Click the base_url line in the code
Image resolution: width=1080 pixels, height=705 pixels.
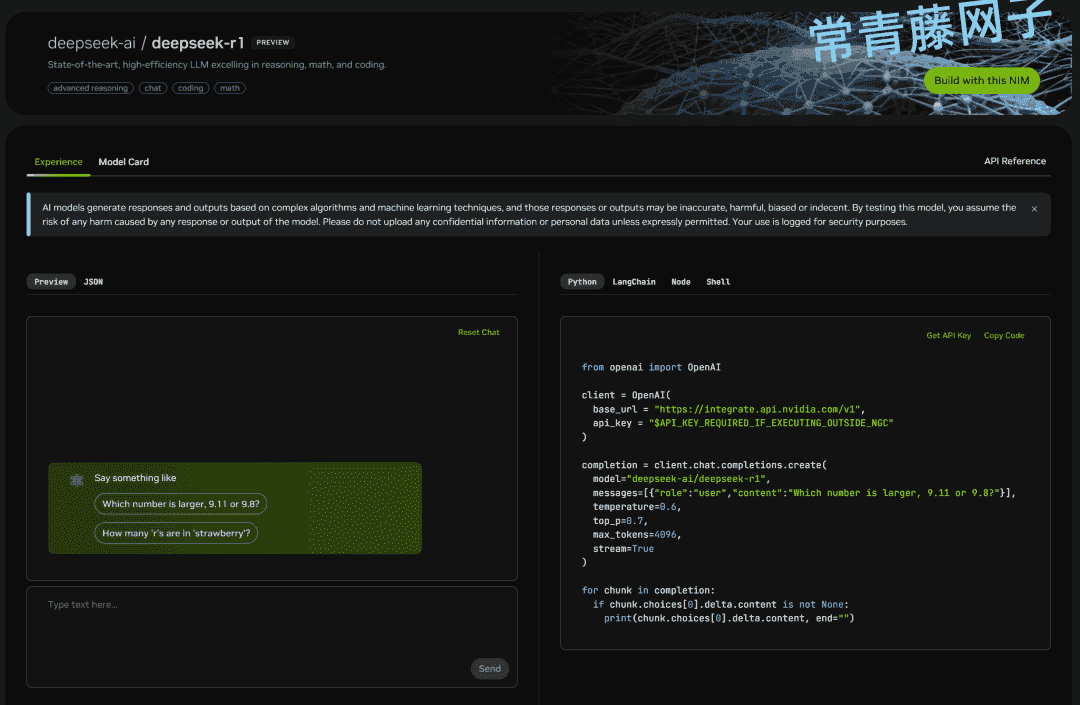point(729,409)
